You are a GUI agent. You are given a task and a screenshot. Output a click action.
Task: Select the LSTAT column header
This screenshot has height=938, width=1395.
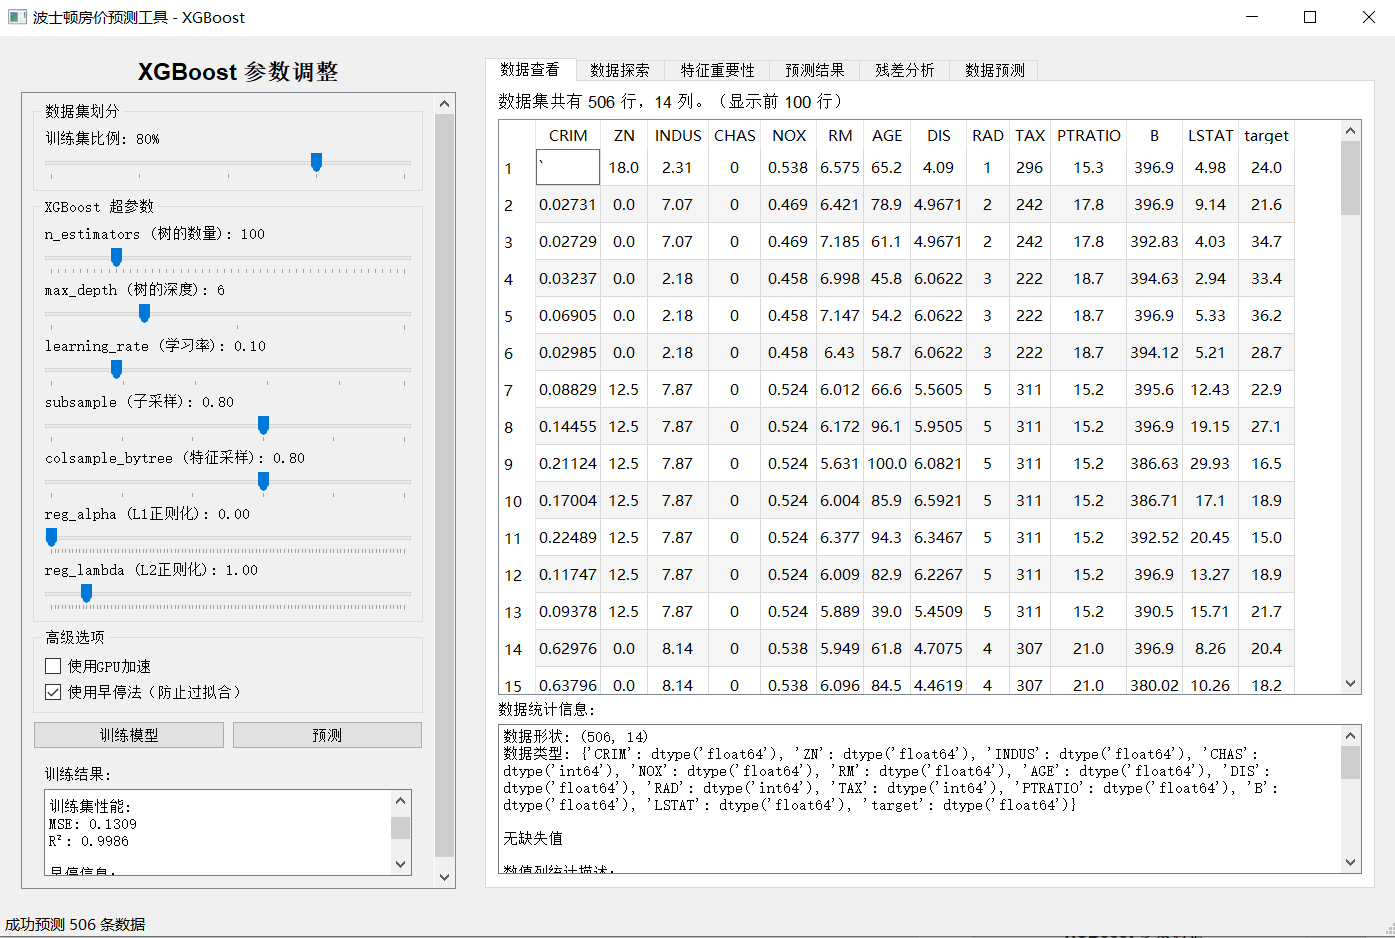coord(1210,135)
